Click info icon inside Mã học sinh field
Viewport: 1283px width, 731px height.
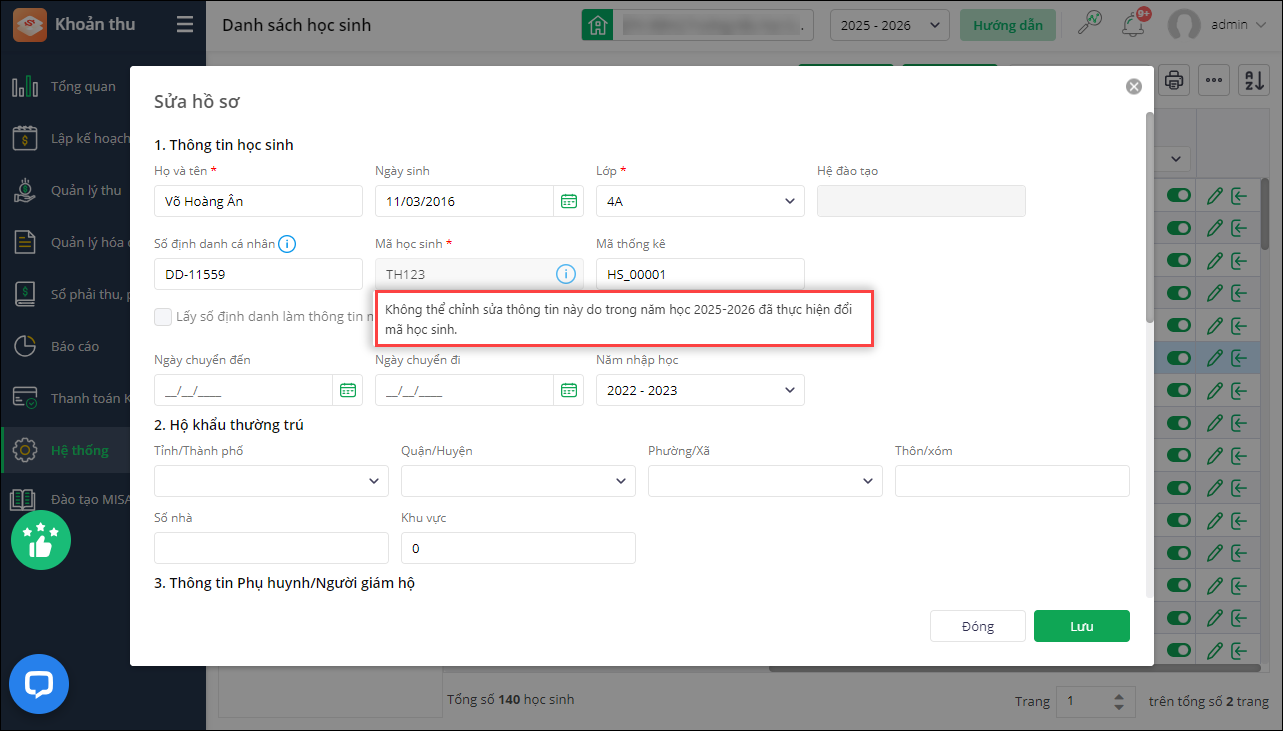point(565,273)
